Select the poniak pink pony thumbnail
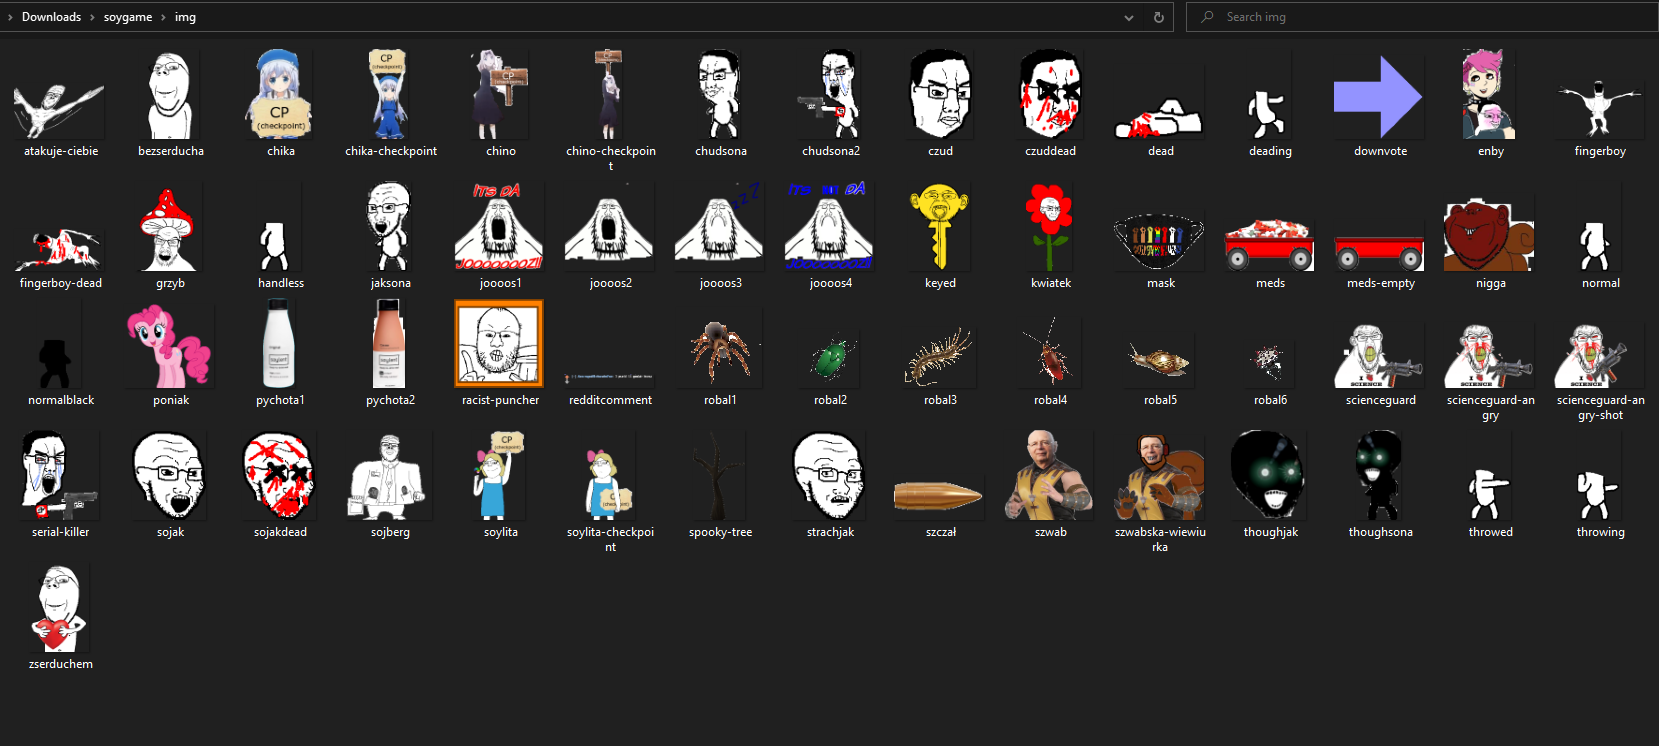 tap(169, 347)
